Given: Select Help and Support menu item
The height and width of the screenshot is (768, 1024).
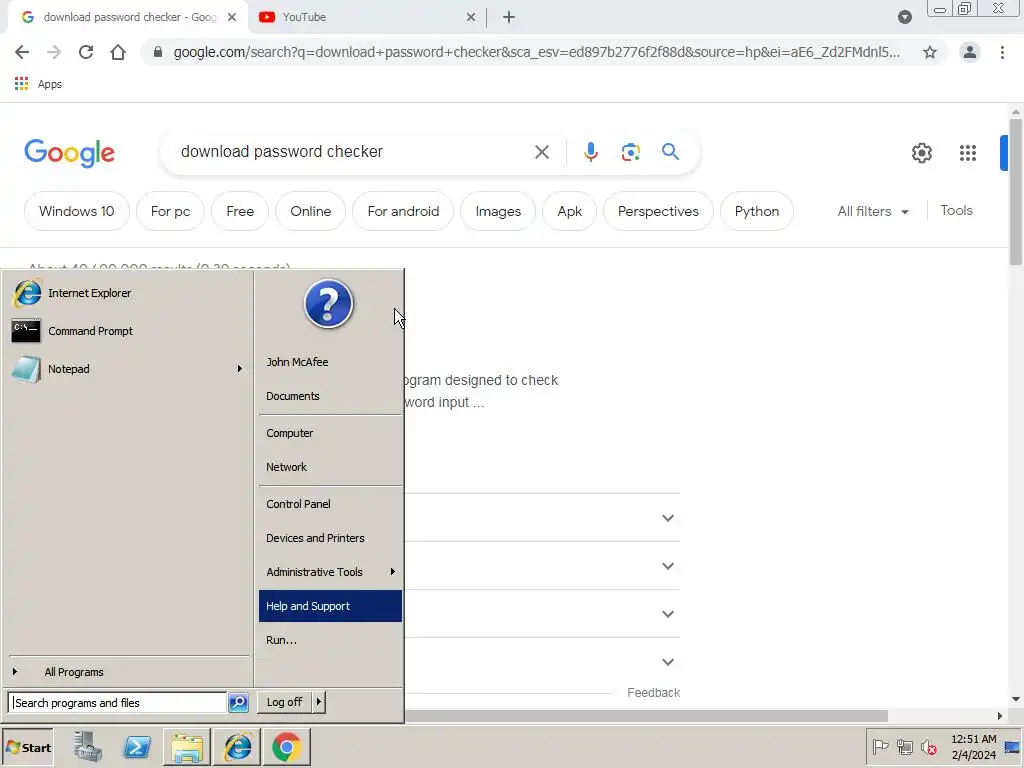Looking at the screenshot, I should point(330,606).
